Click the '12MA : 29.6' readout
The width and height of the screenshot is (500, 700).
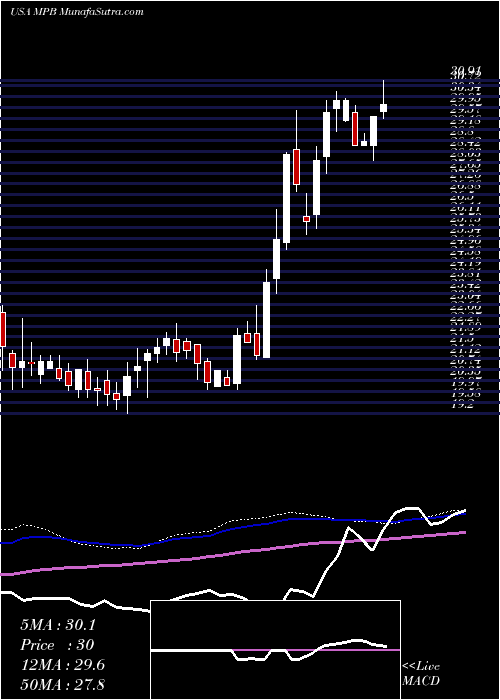(62, 665)
